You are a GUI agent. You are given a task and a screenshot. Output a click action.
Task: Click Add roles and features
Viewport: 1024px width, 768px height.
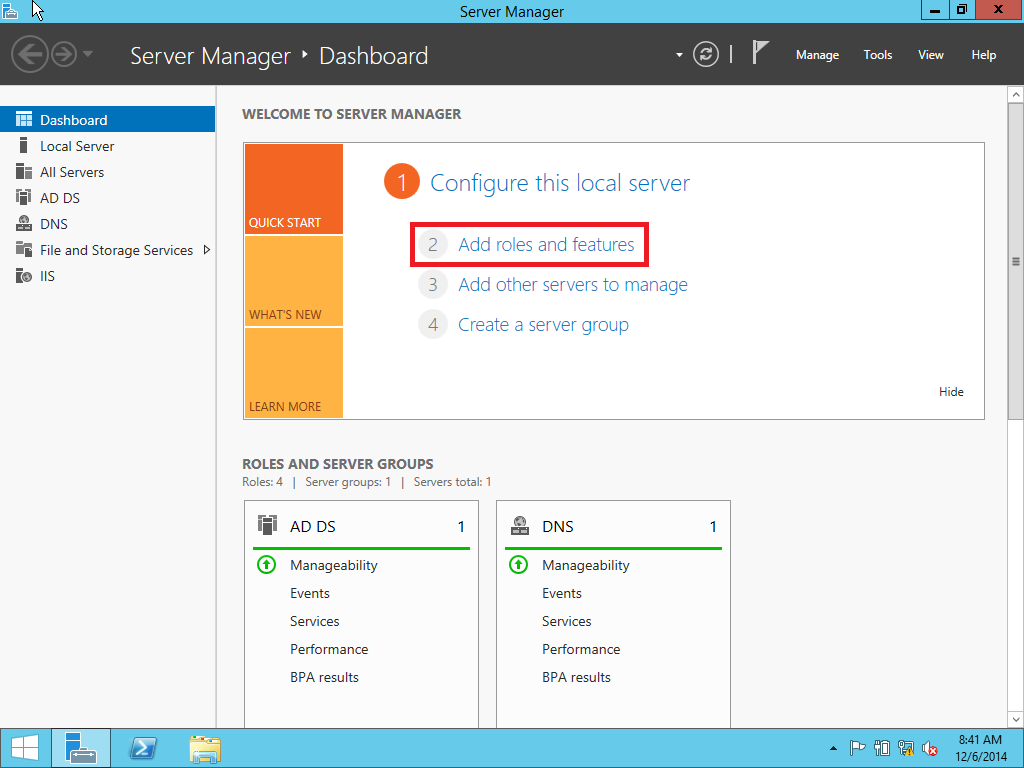tap(547, 243)
